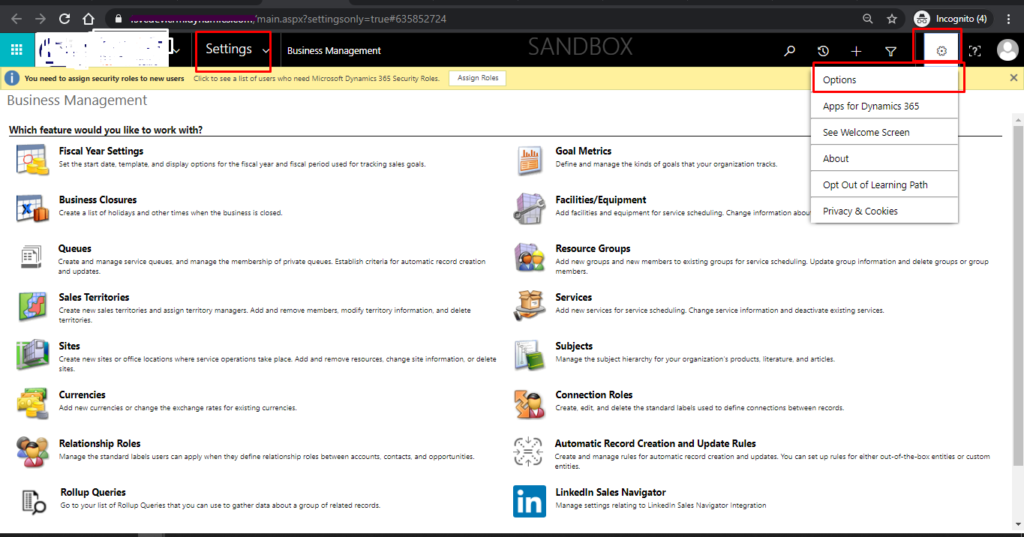
Task: Open recently viewed items history icon
Action: 823,50
